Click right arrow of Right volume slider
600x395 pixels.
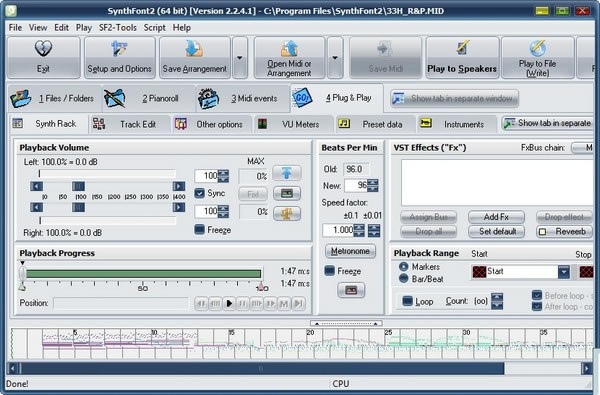179,207
